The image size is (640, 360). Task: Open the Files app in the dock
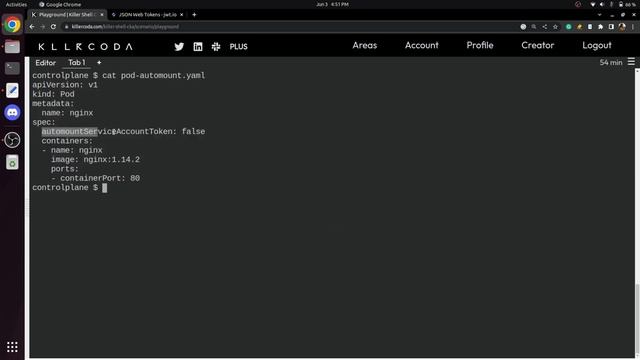[x=12, y=47]
